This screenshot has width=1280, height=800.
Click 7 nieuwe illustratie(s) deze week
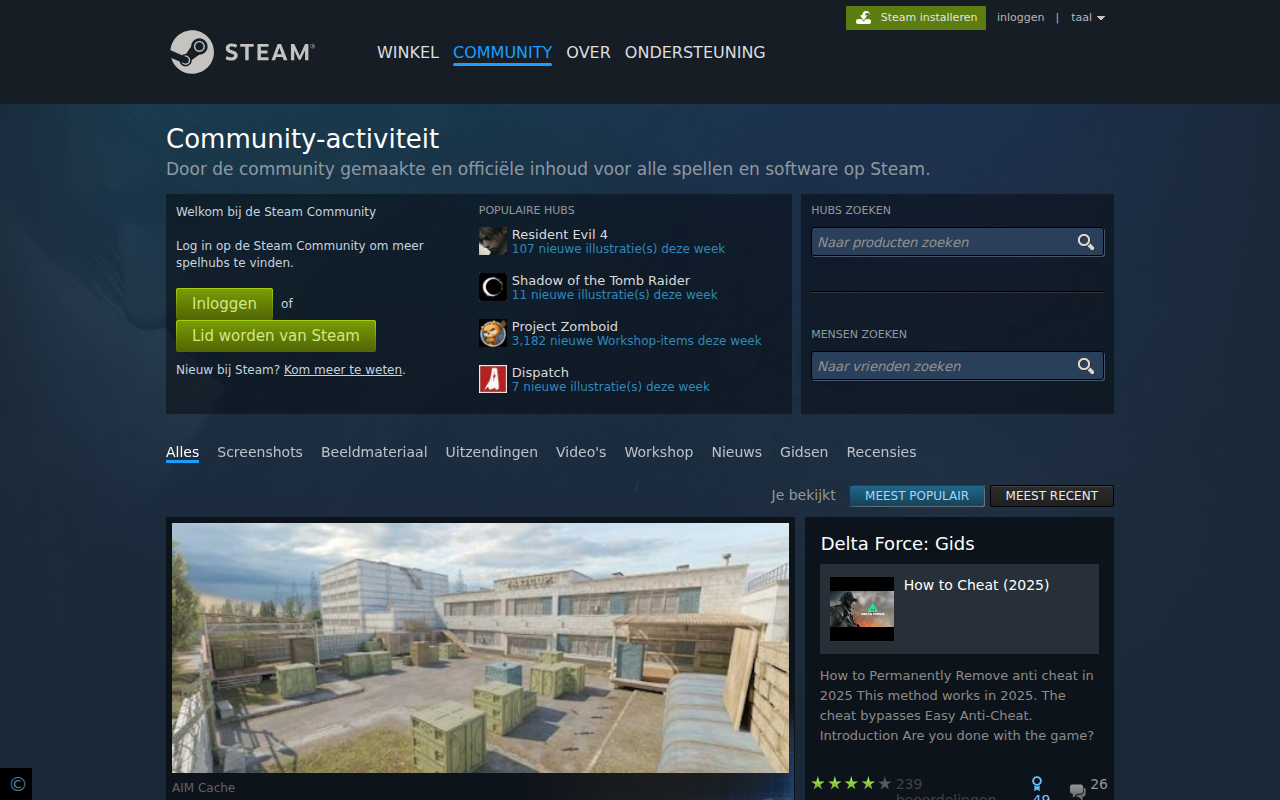point(611,387)
